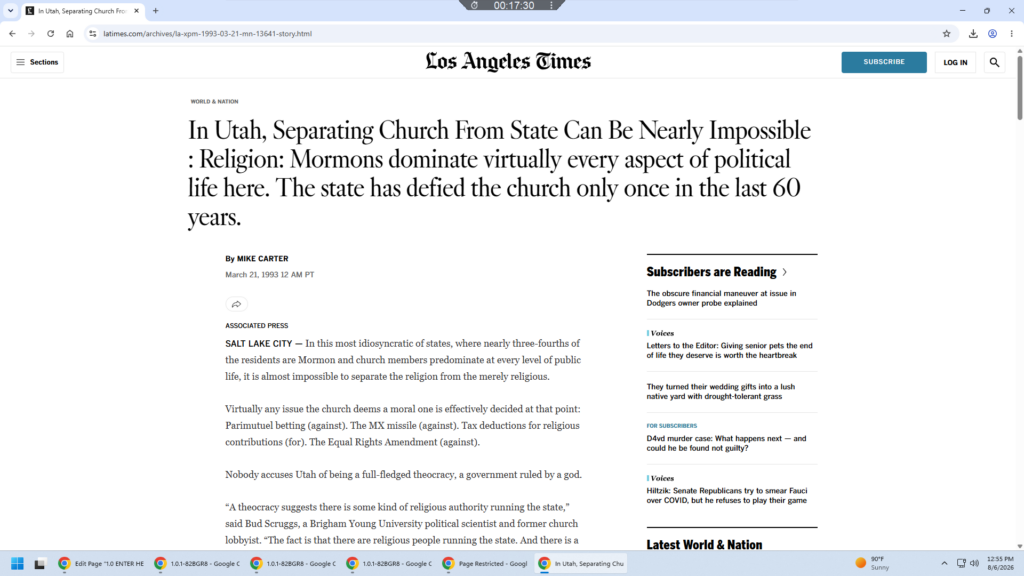The height and width of the screenshot is (576, 1024).
Task: Click the ASSOCIATED PRESS credit text
Action: pos(257,325)
